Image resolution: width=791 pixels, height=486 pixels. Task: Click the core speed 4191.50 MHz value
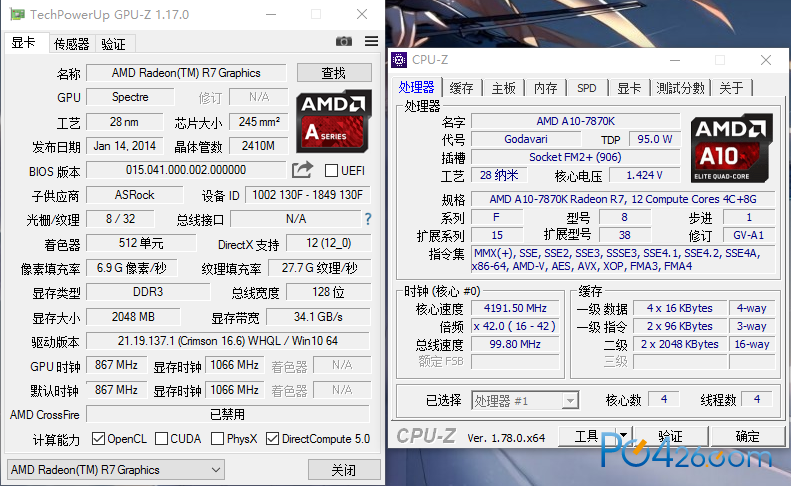click(x=515, y=308)
